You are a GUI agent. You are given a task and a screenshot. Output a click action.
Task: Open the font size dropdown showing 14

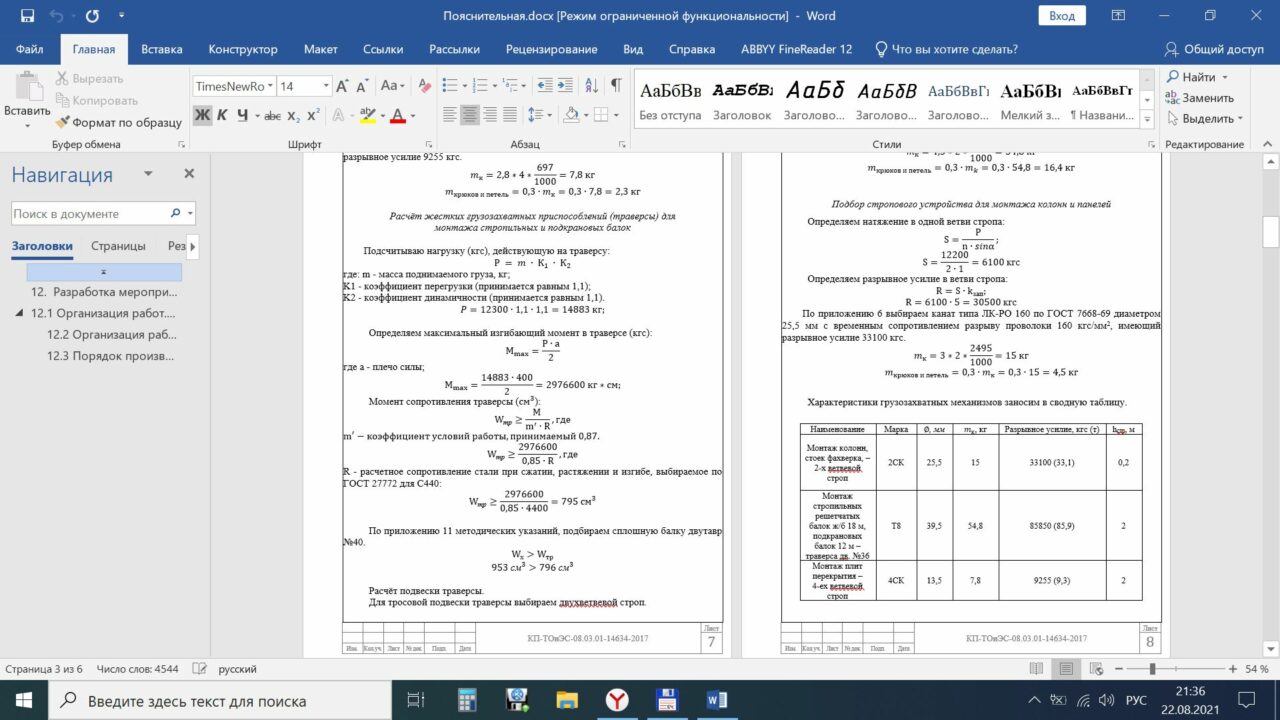tap(325, 86)
